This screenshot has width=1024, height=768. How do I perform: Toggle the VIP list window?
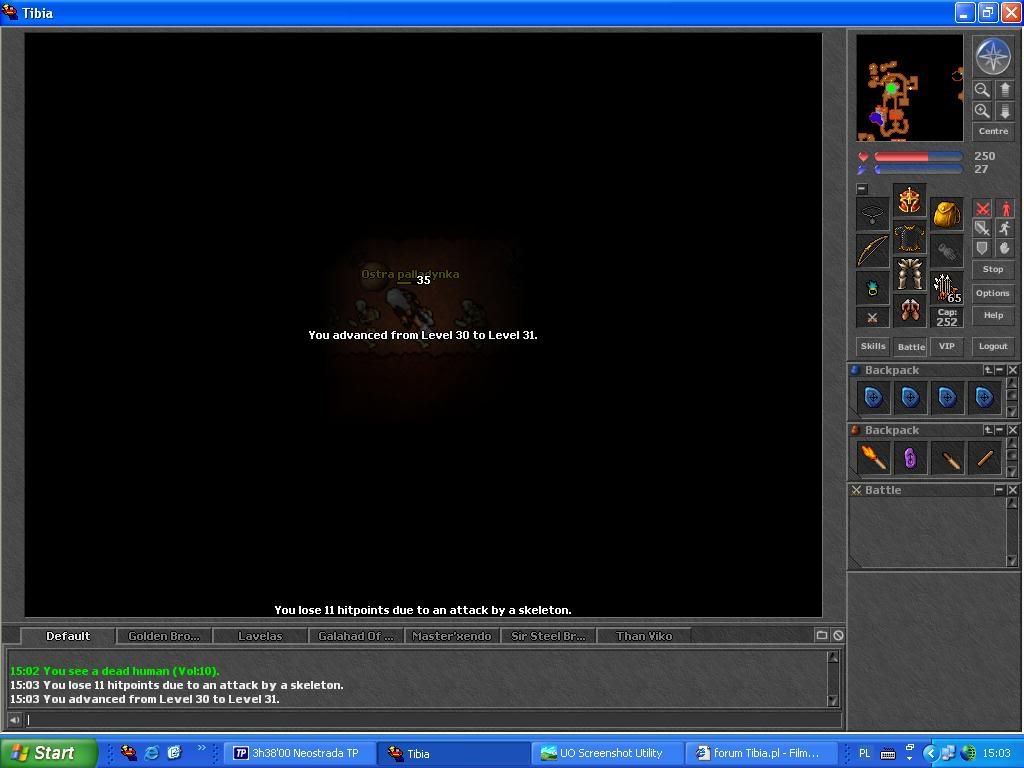[947, 347]
